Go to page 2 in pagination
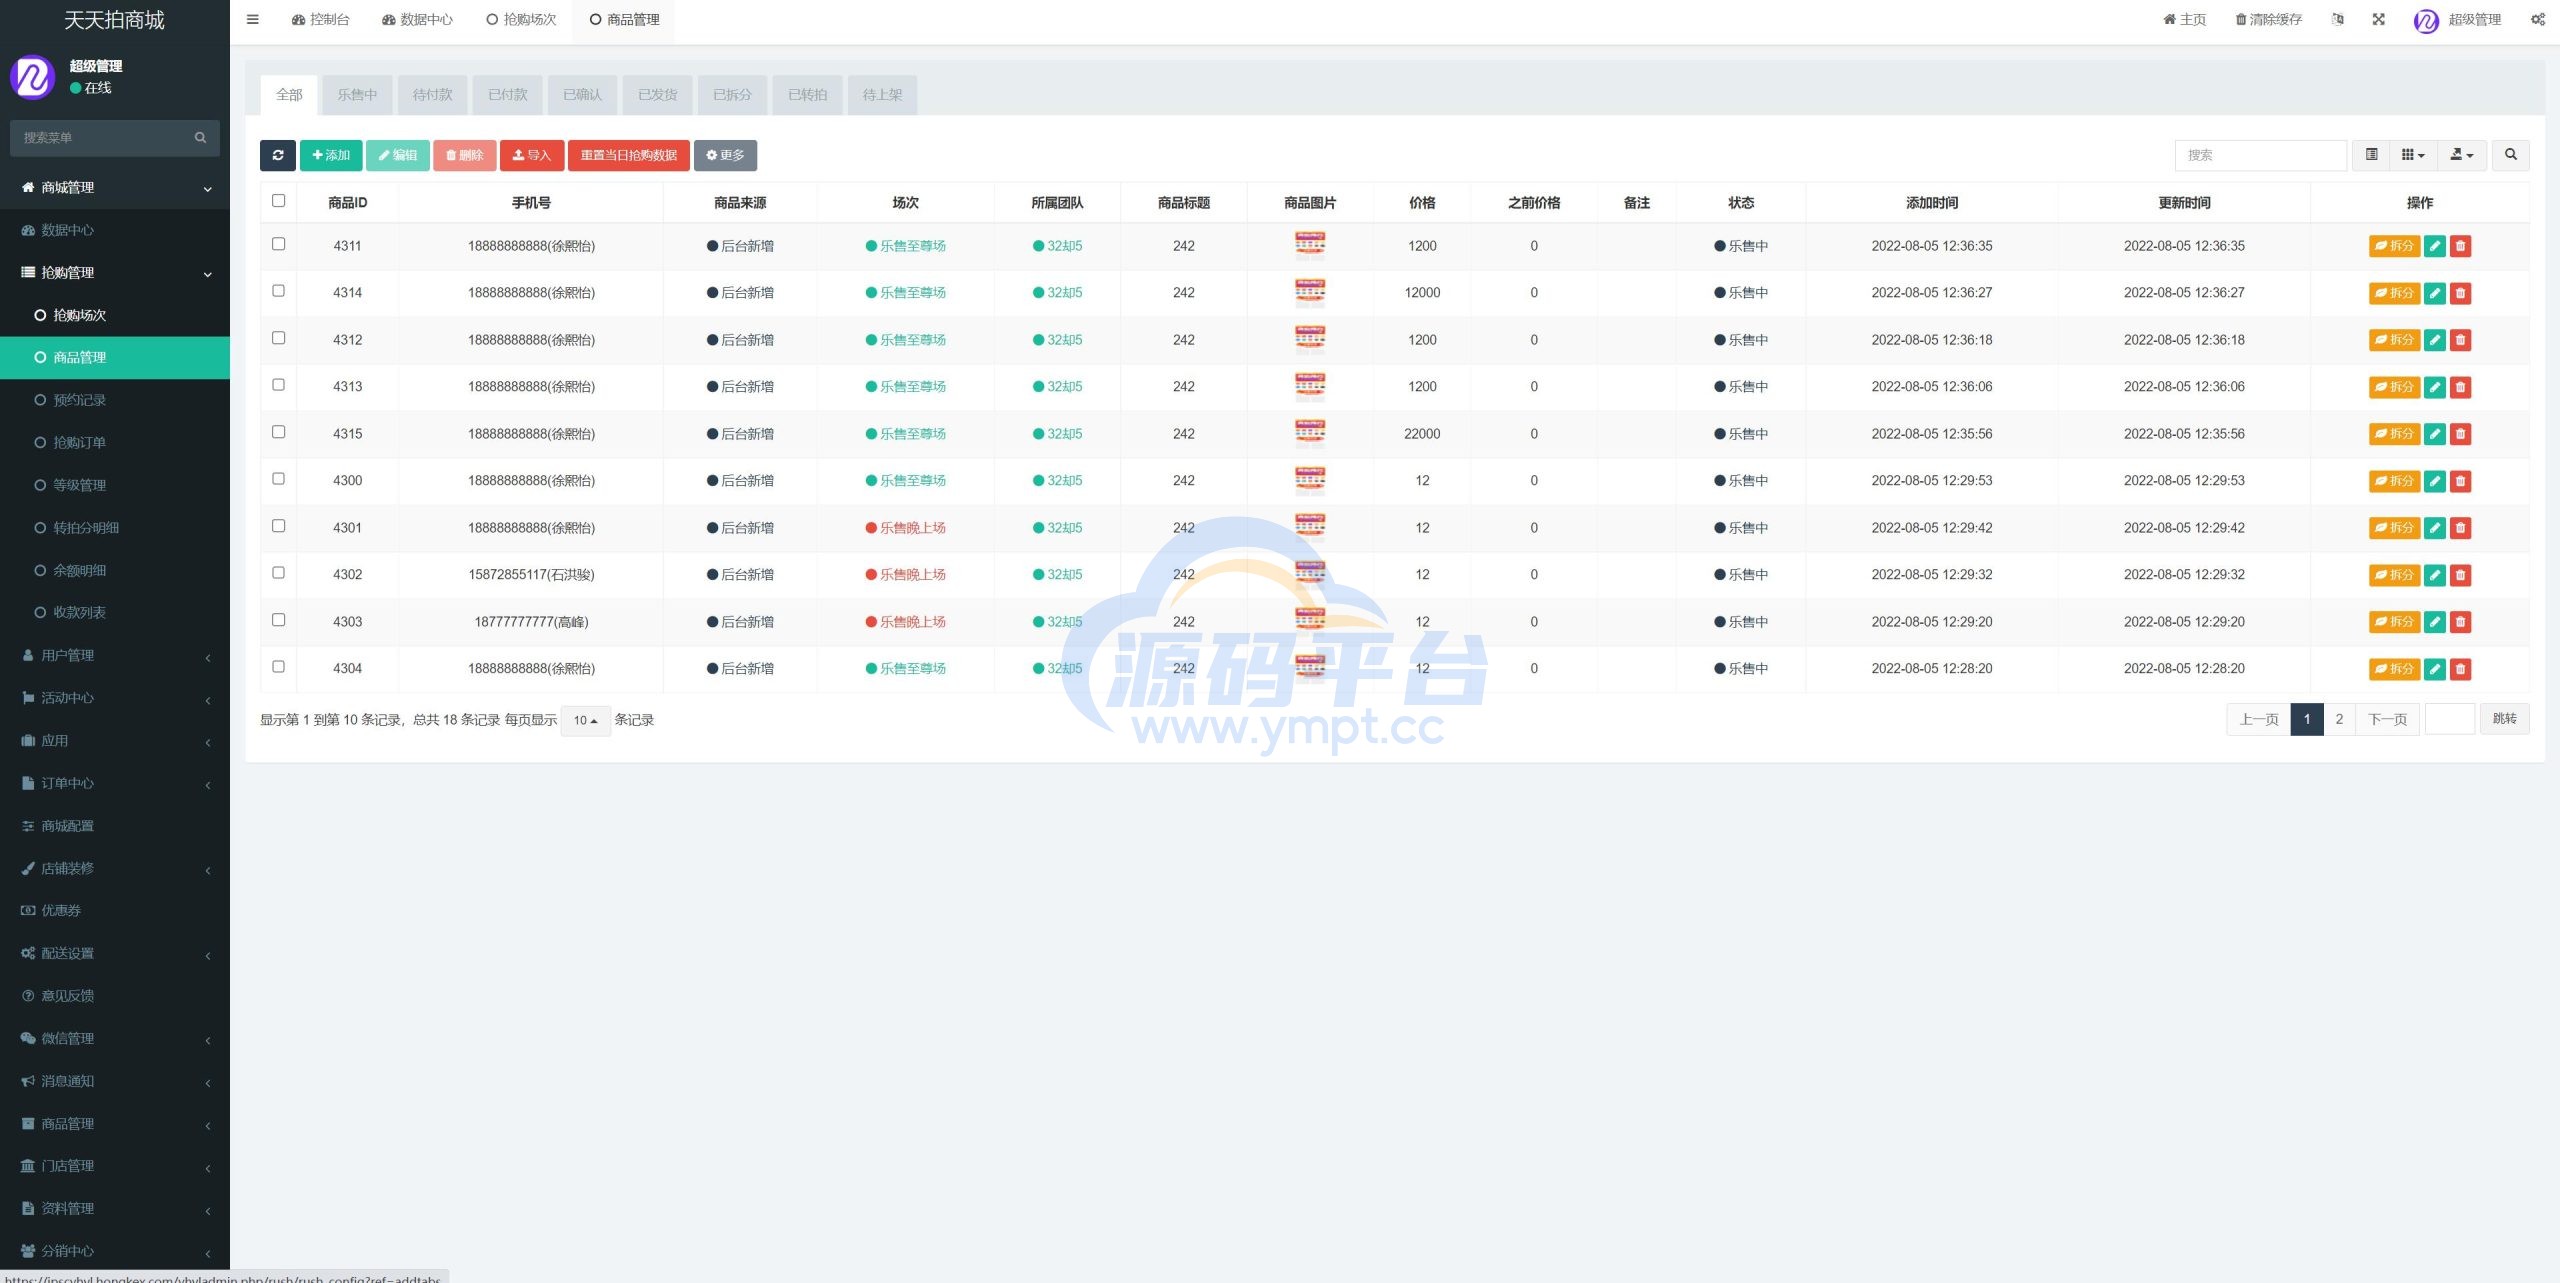 pos(2339,719)
